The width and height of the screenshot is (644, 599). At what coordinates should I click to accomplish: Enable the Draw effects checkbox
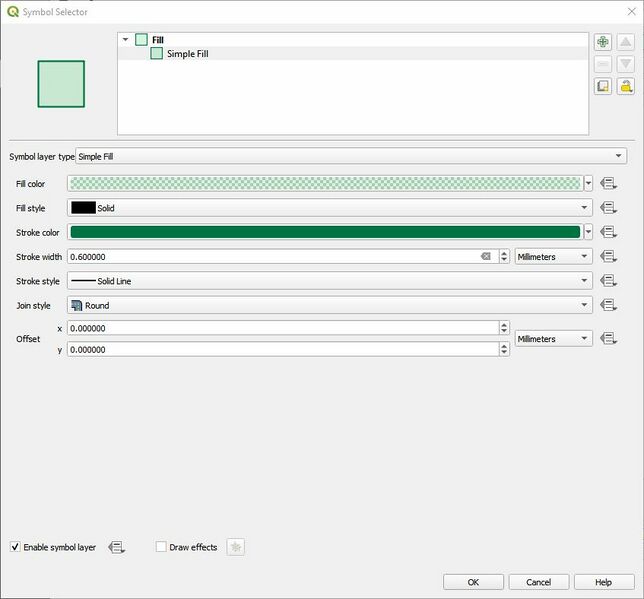161,547
